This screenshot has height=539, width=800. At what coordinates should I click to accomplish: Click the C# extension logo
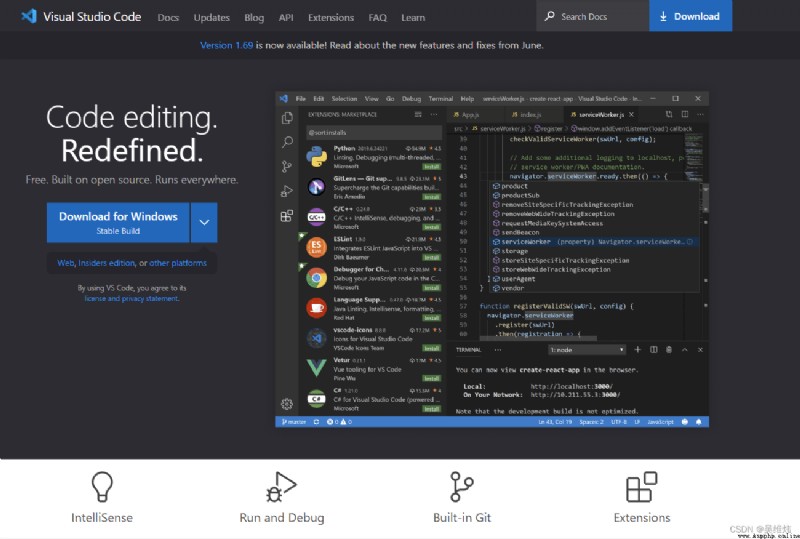pyautogui.click(x=316, y=399)
